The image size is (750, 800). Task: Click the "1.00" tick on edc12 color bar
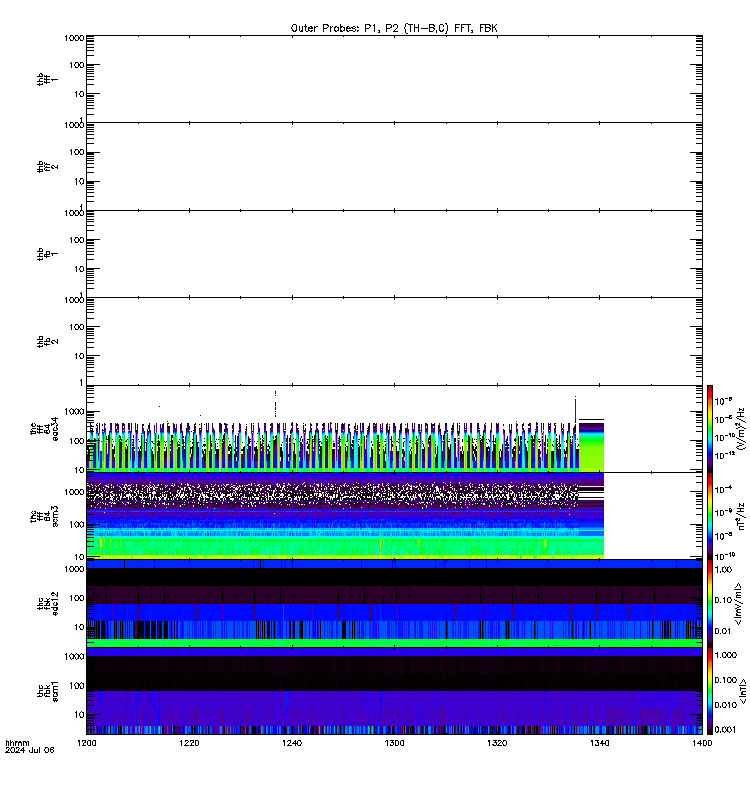point(723,569)
